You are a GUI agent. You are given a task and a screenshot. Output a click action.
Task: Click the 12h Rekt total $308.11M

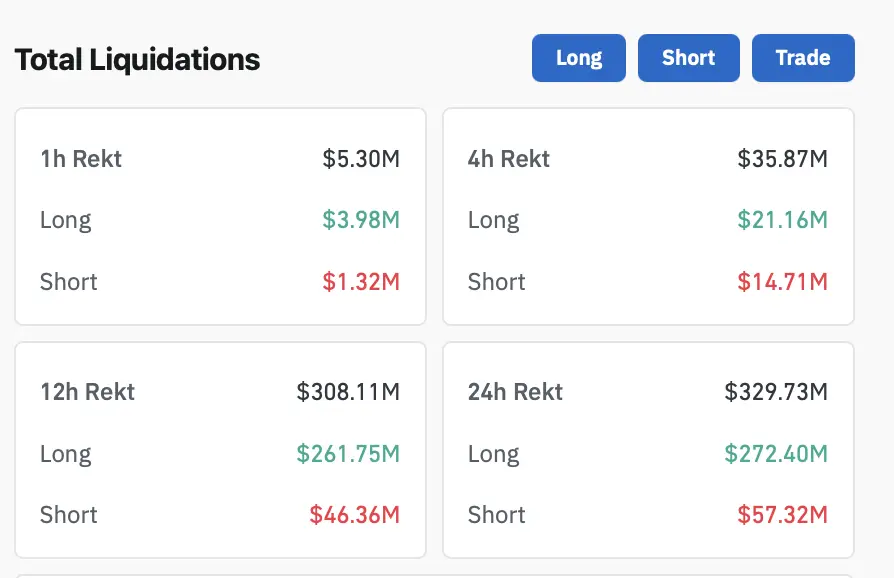[348, 392]
